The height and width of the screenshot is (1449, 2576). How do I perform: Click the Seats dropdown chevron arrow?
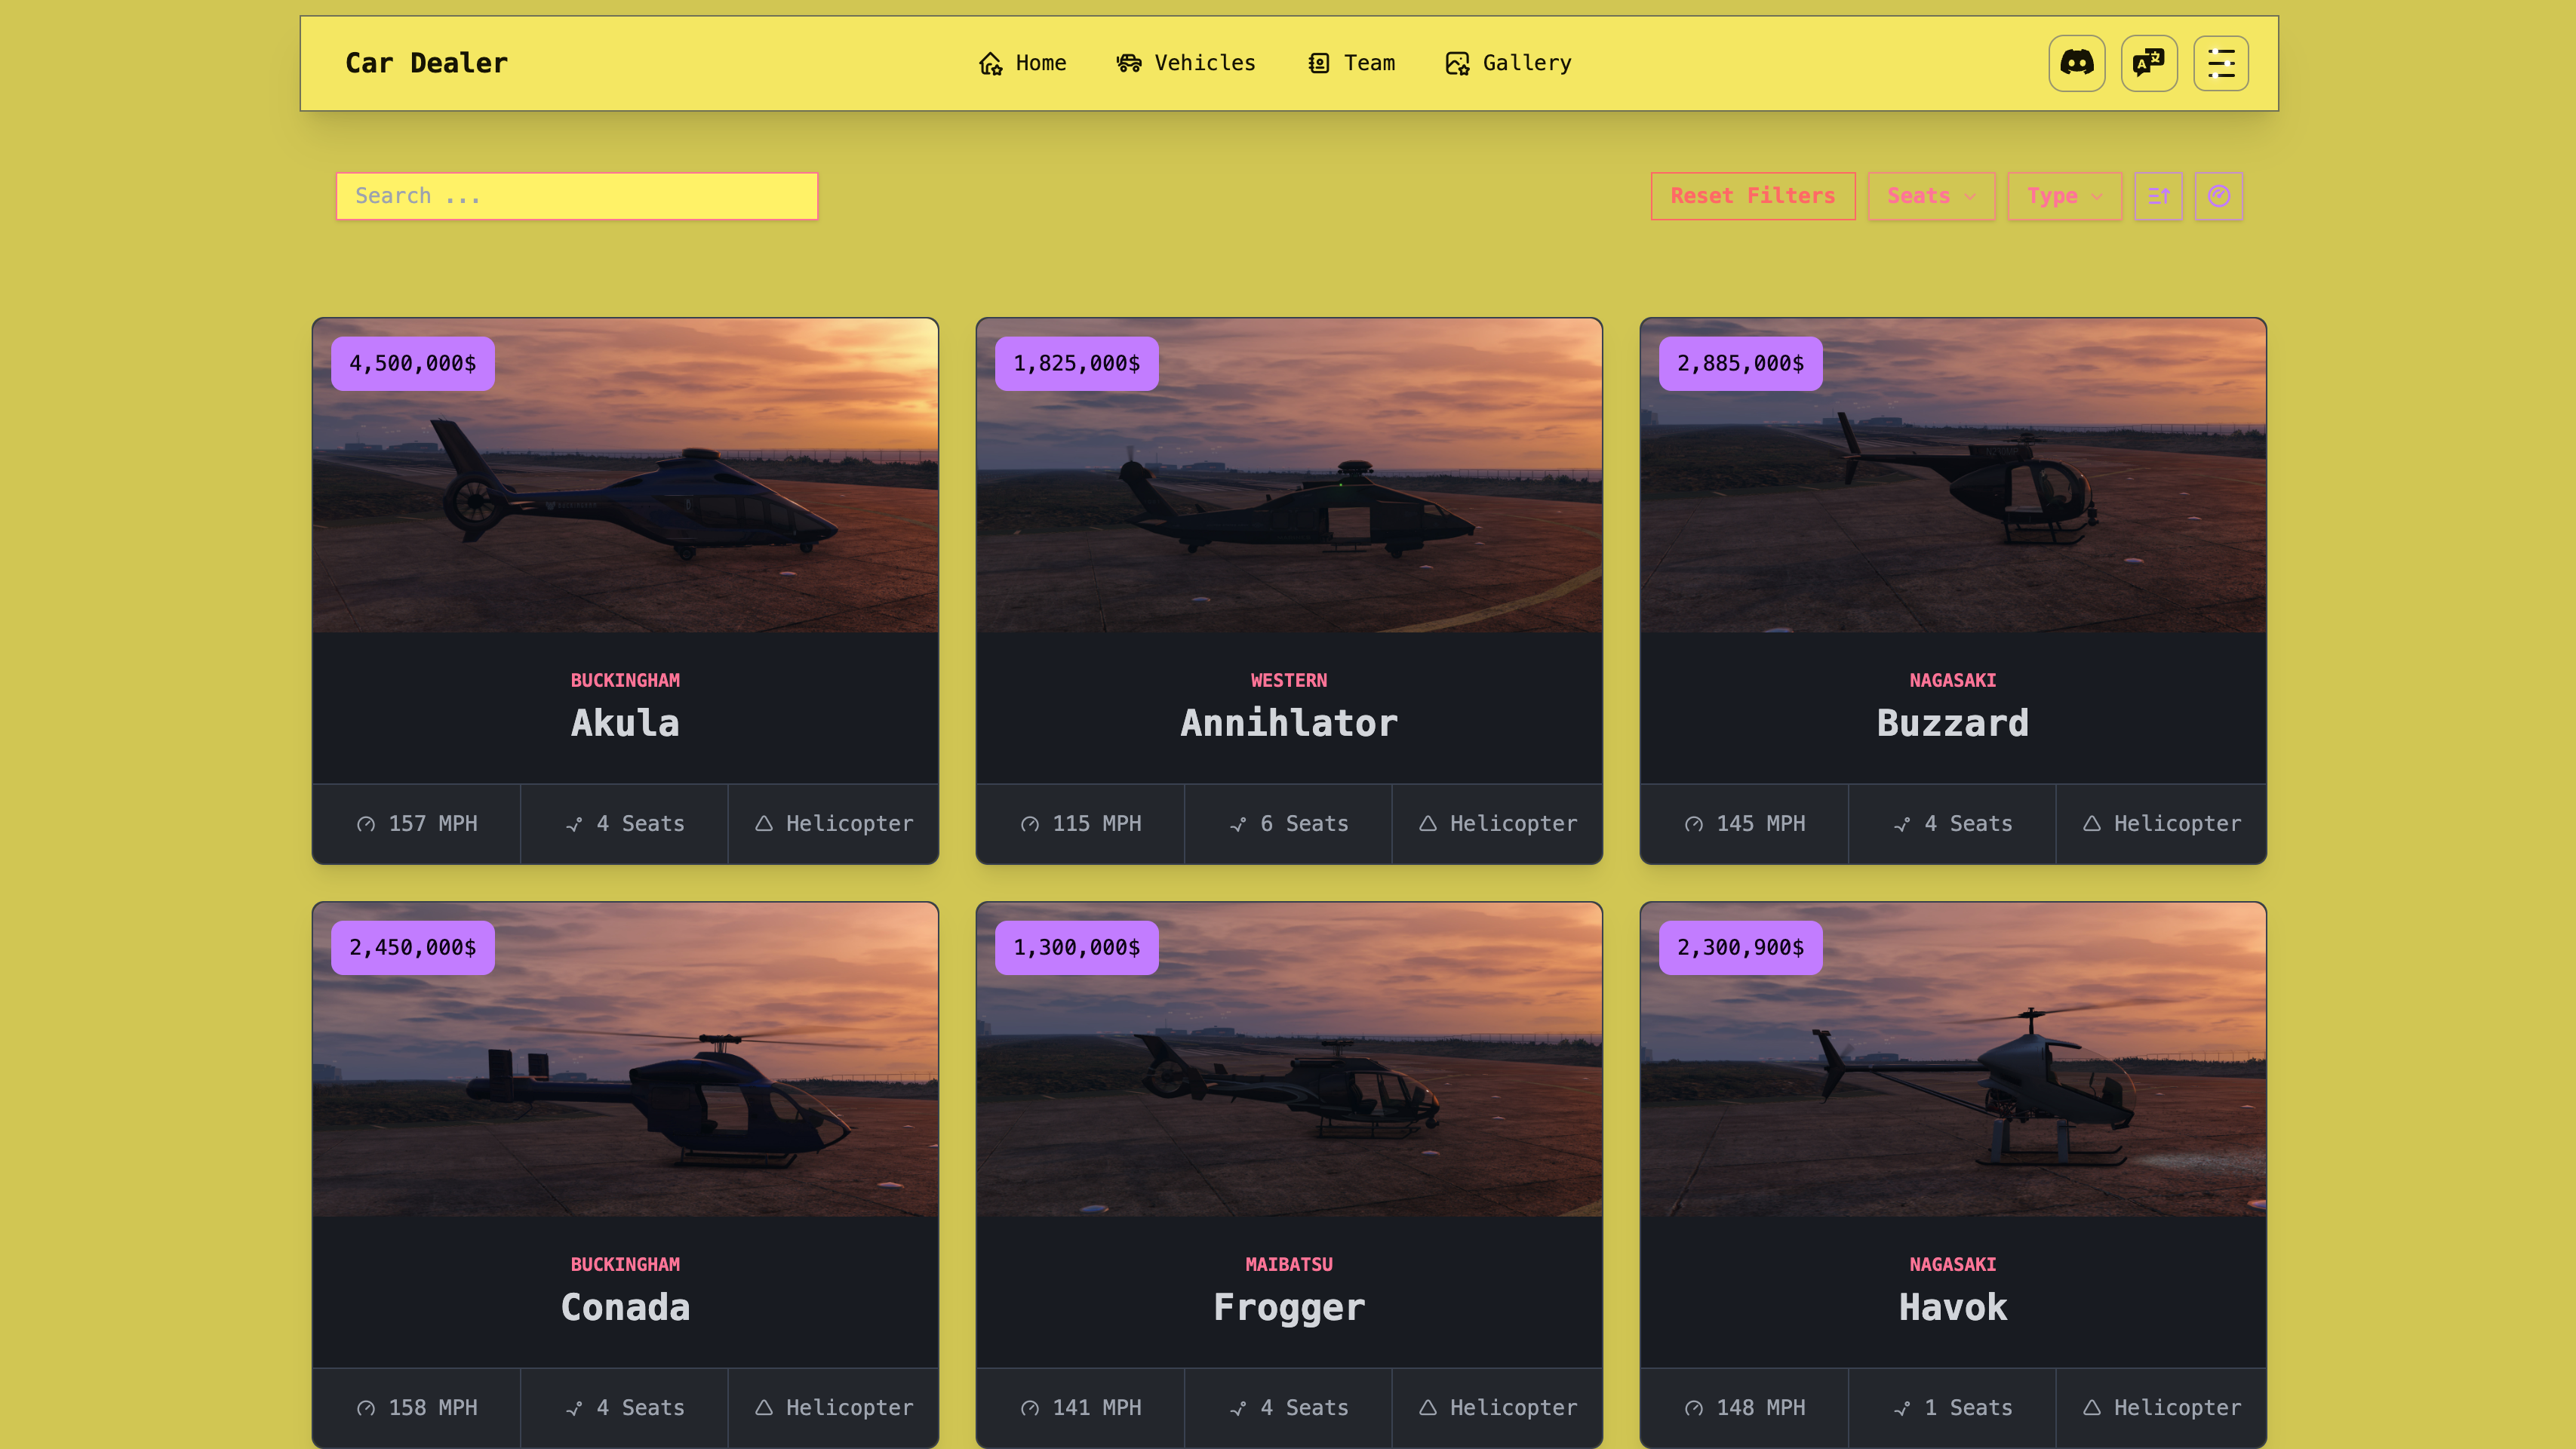[x=1970, y=196]
